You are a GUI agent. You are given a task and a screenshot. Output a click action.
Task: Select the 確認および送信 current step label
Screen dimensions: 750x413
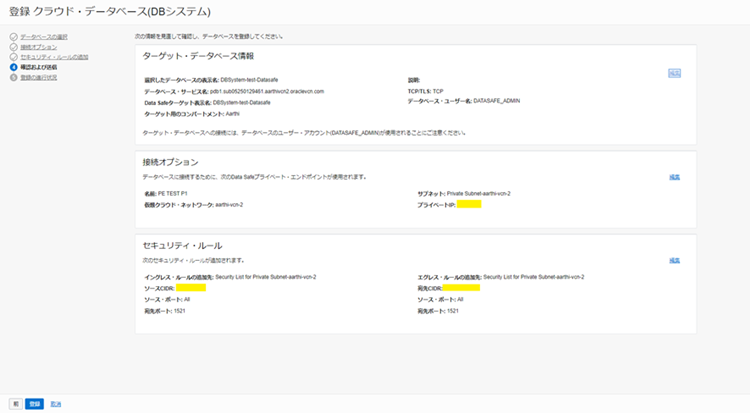pos(40,67)
